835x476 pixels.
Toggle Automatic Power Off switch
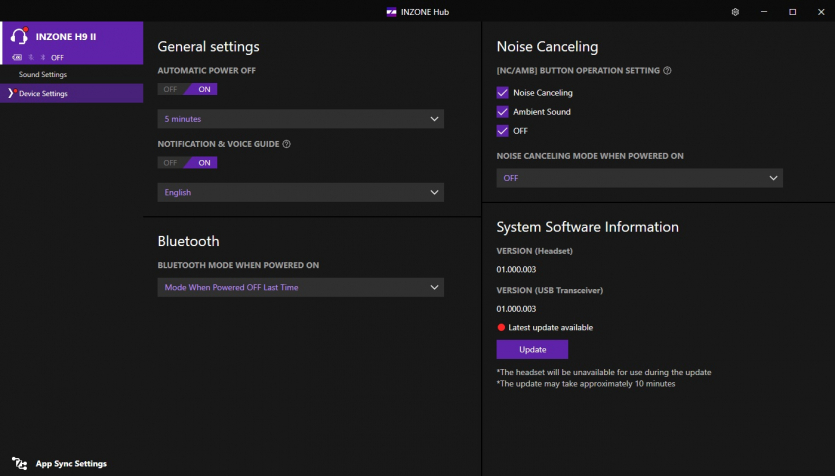[x=187, y=89]
